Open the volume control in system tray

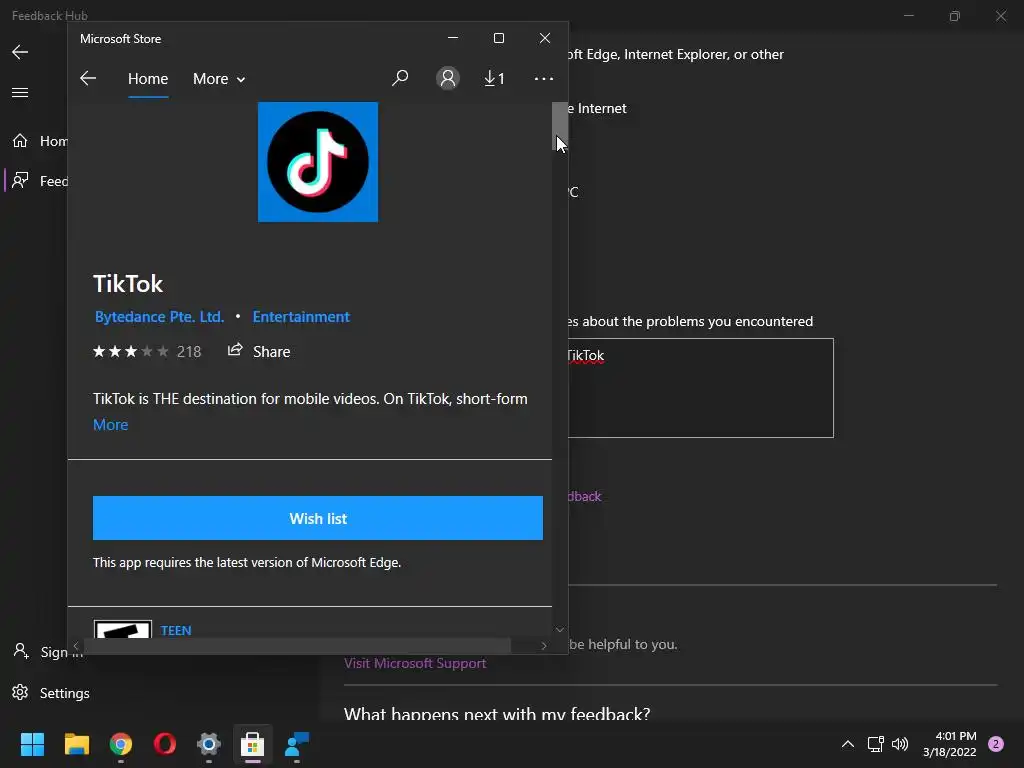click(x=900, y=744)
